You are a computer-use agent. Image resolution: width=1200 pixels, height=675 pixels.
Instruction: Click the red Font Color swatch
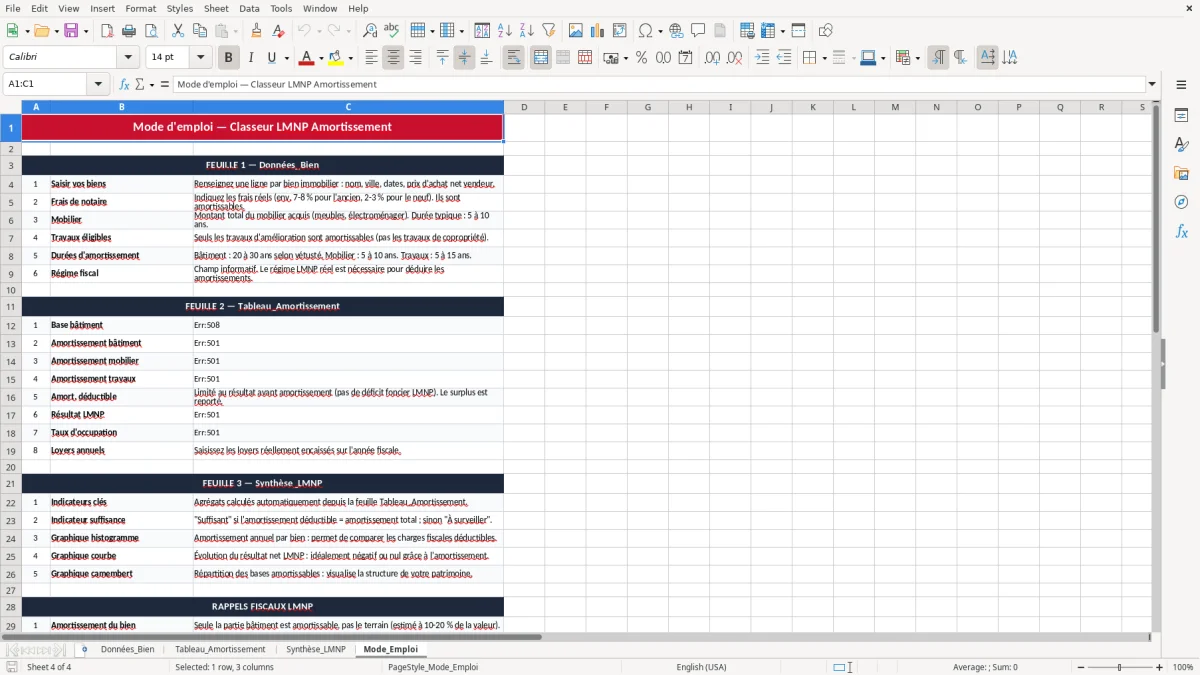pyautogui.click(x=306, y=58)
